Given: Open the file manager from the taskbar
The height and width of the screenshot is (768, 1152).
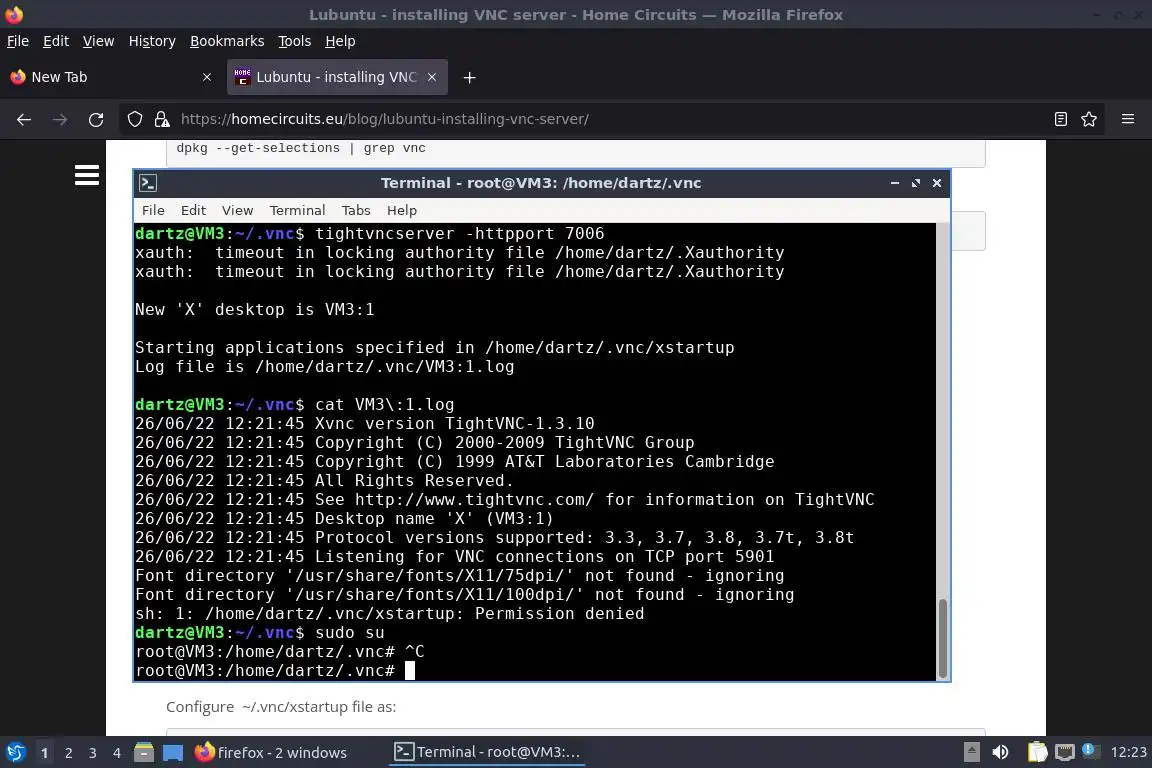Looking at the screenshot, I should [144, 752].
